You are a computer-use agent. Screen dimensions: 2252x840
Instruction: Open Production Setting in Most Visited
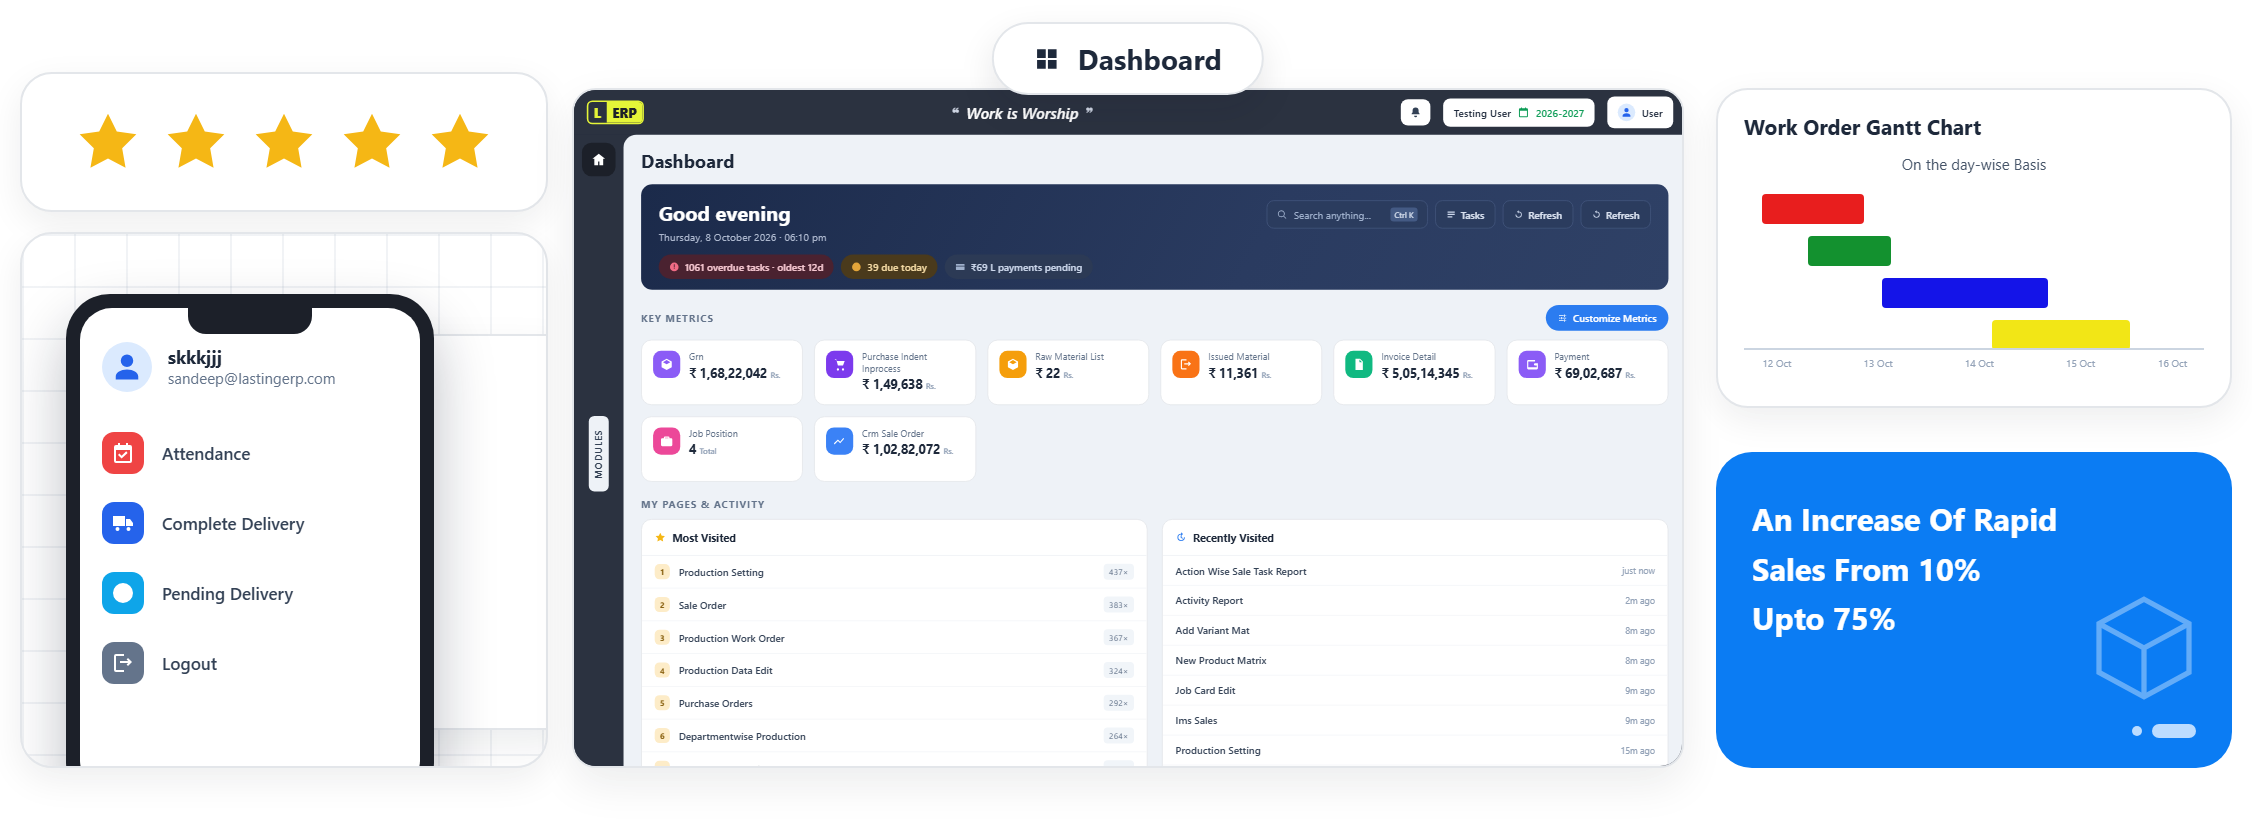894,573
